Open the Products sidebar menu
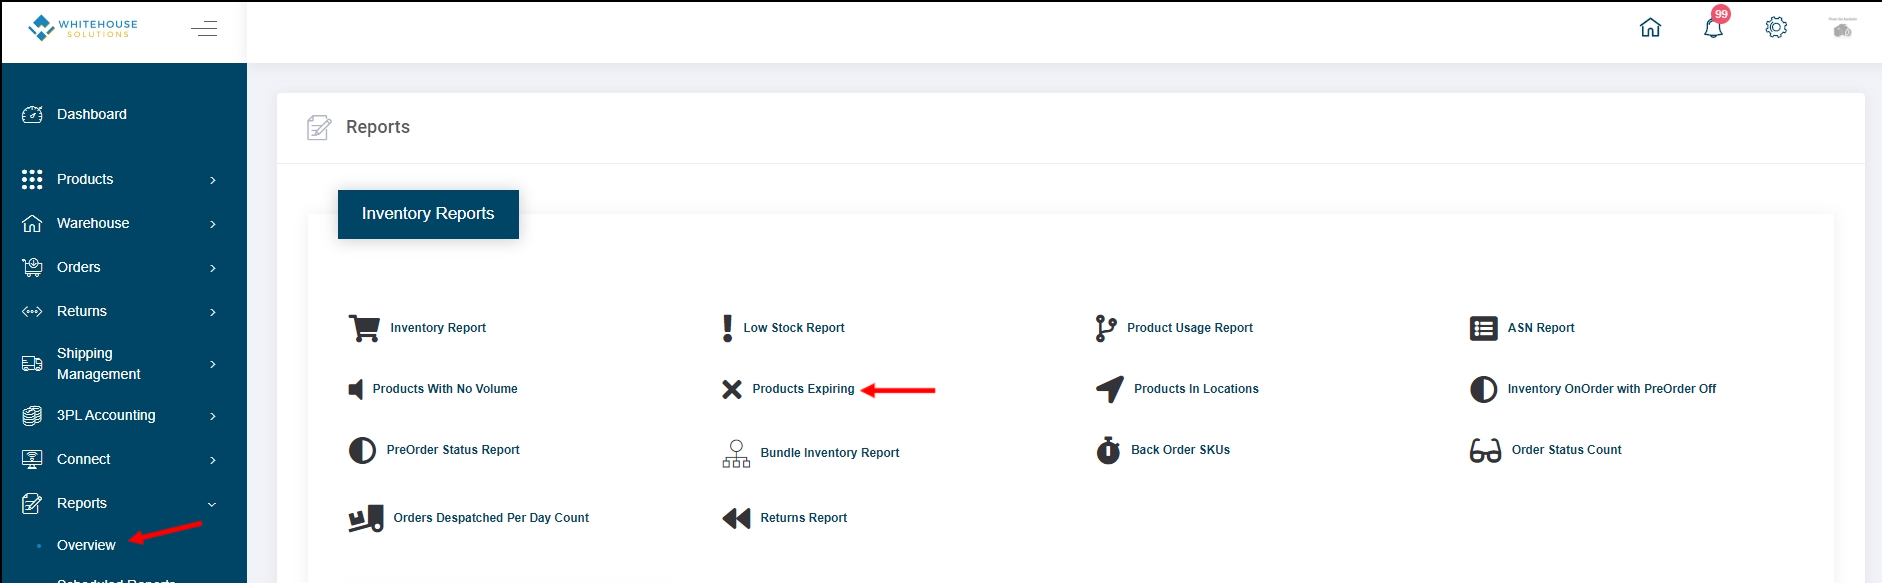The width and height of the screenshot is (1882, 583). (85, 179)
